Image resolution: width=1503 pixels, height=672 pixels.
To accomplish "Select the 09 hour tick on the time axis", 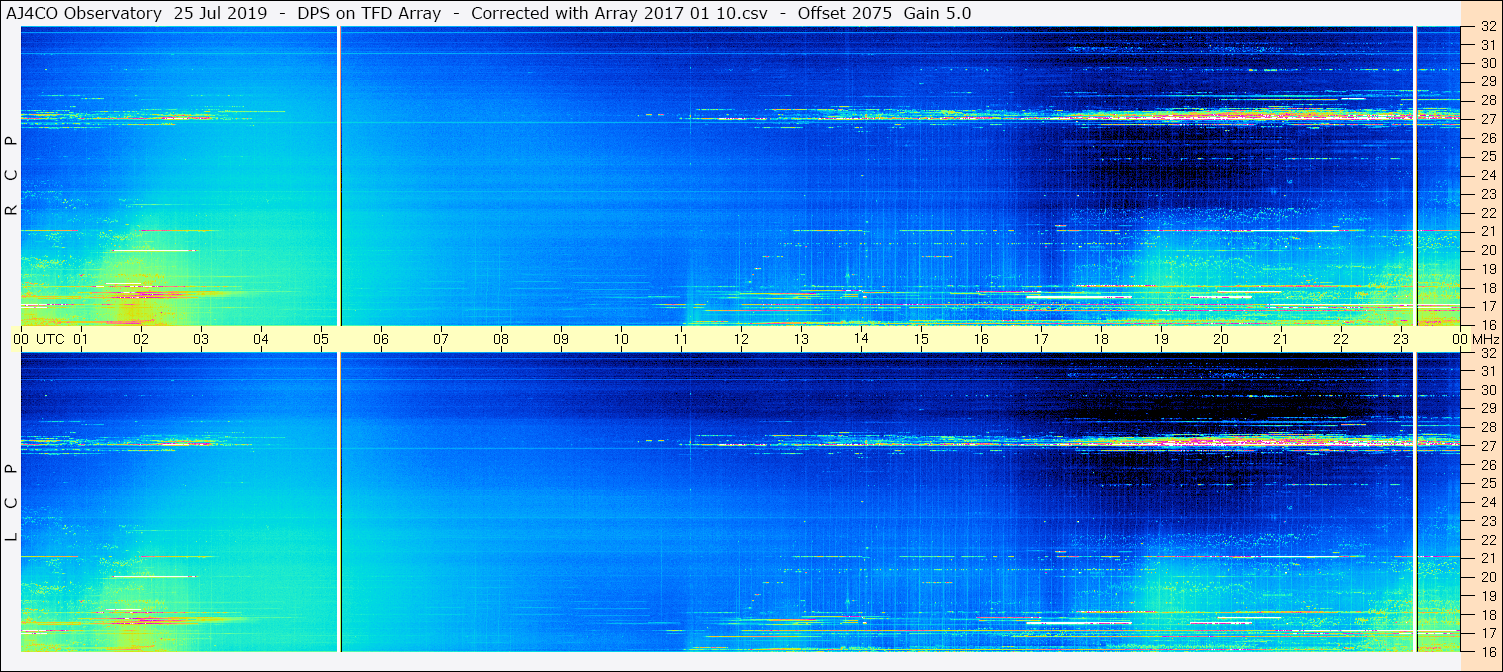I will 561,339.
